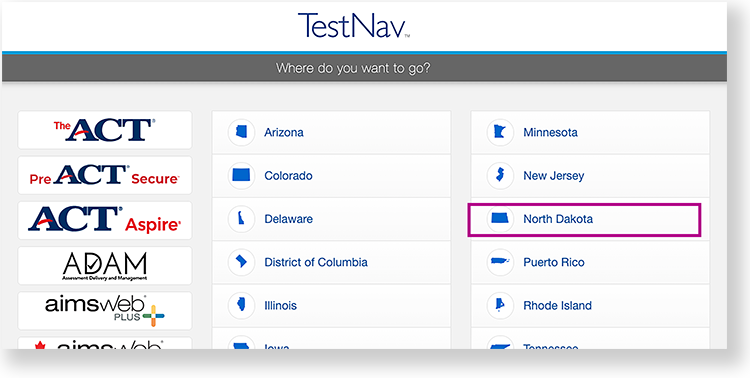Click the Puerto Rico shape icon
Viewport: 750px width, 378px height.
coord(500,262)
